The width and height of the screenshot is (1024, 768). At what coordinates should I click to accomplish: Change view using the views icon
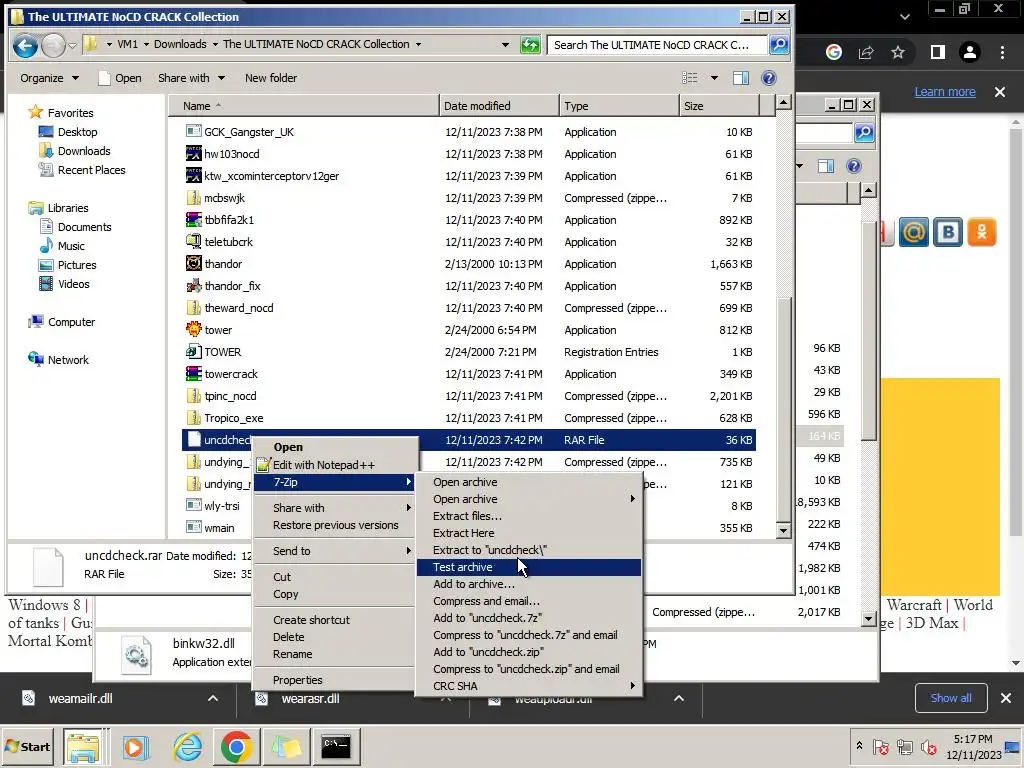[x=690, y=78]
